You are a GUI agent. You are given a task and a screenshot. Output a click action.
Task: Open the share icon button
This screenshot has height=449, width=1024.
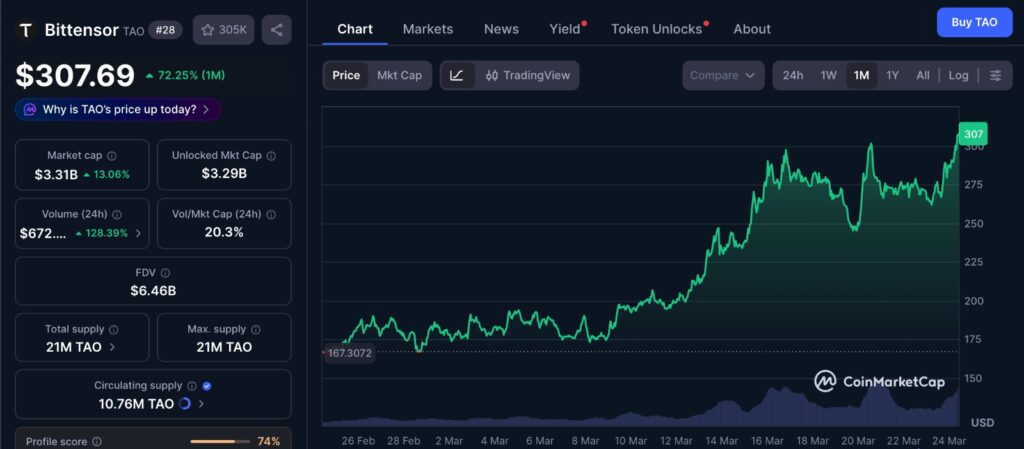click(x=276, y=30)
